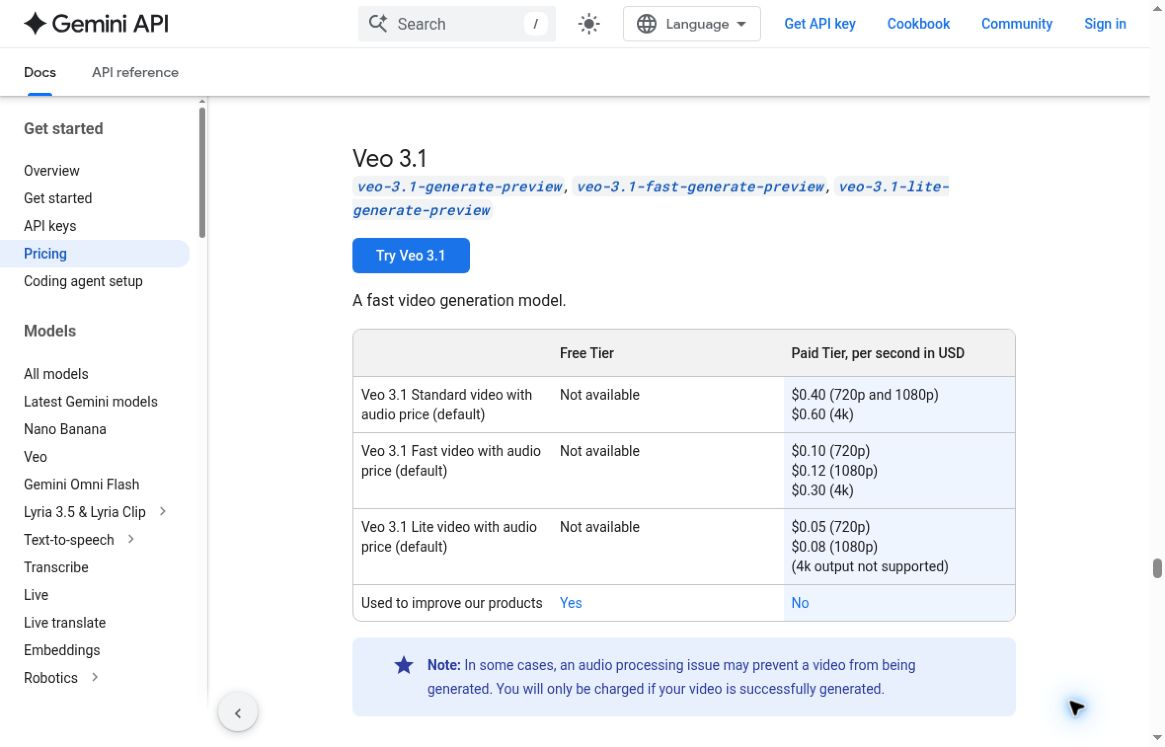Screen dimensions: 1165x747
Task: Open Embeddings in sidebar
Action: pyautogui.click(x=62, y=650)
